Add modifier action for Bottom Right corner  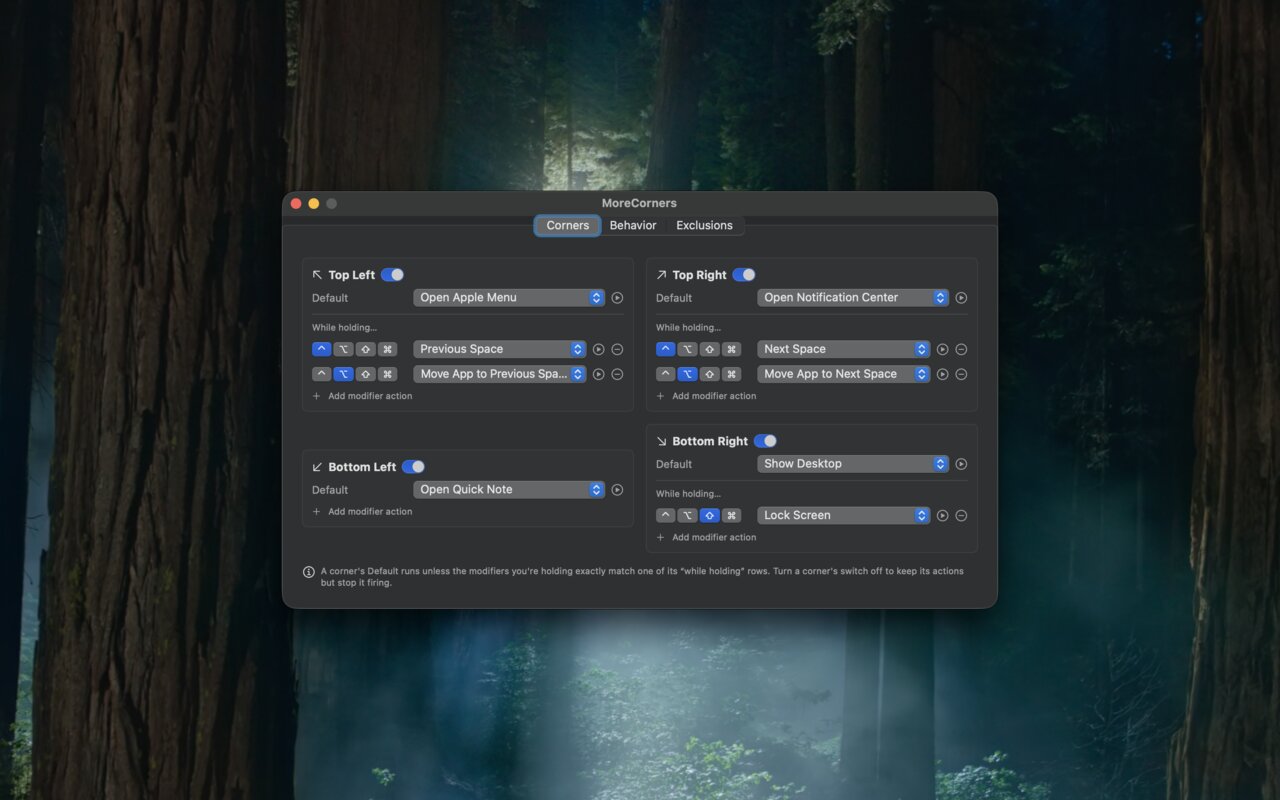(706, 538)
